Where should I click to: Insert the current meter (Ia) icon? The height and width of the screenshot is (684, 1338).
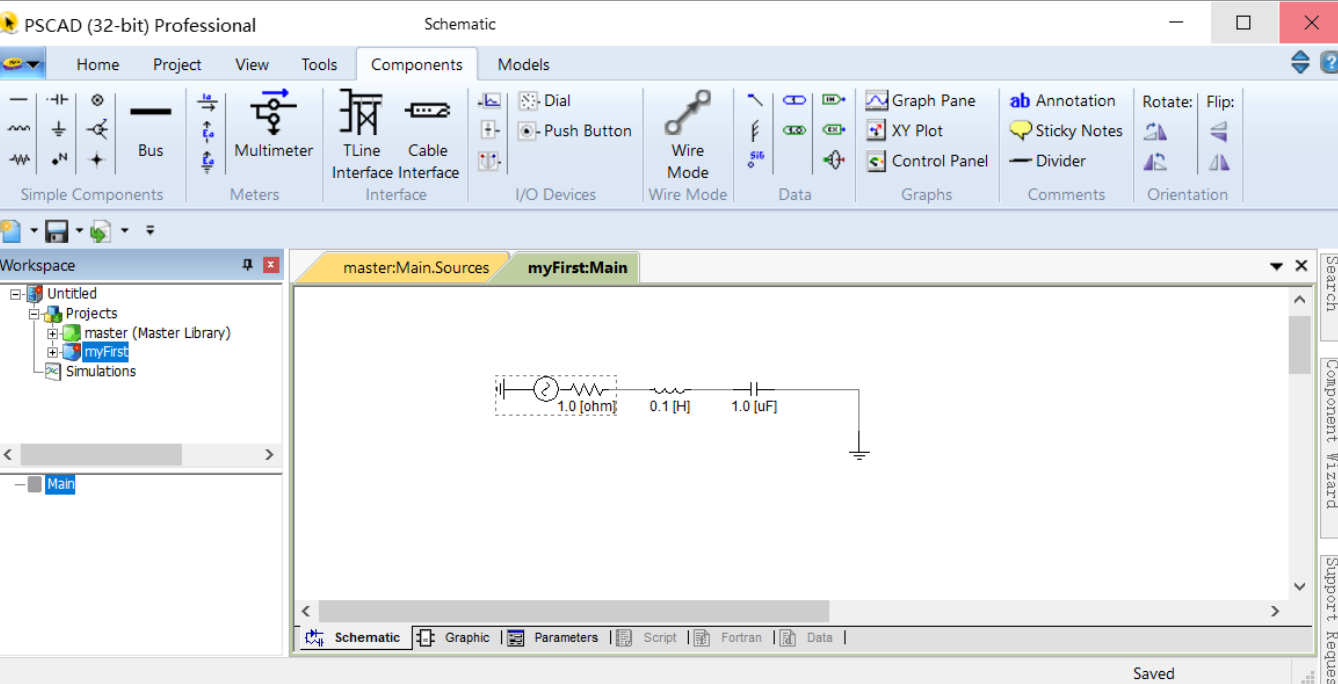207,101
